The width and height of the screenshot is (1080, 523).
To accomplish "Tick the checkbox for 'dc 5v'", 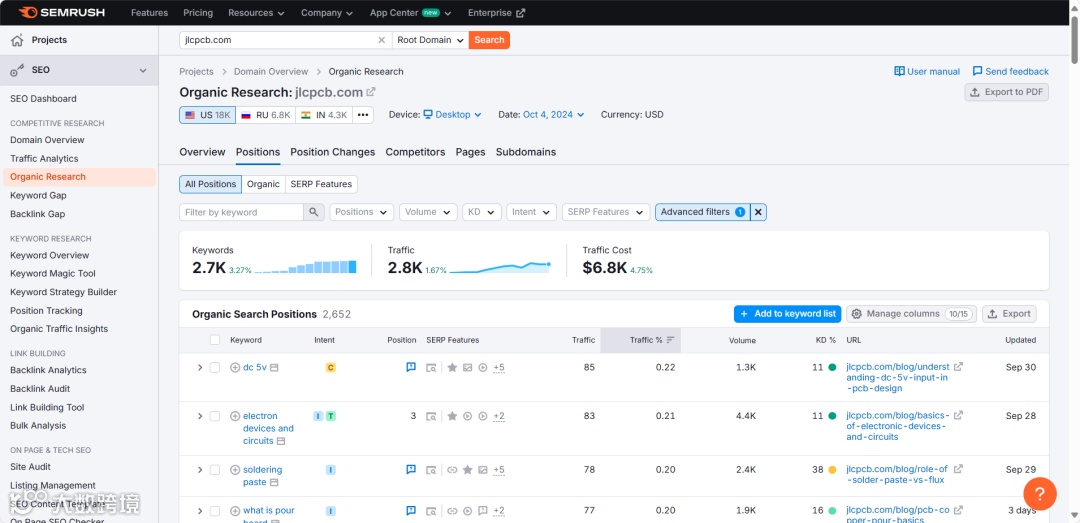I will tap(215, 368).
